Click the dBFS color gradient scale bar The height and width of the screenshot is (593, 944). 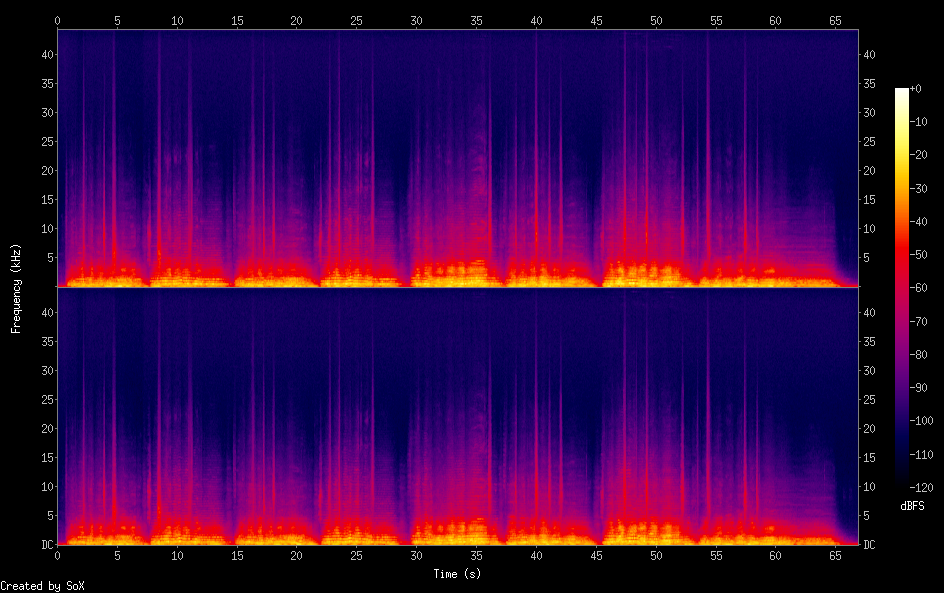pos(902,288)
